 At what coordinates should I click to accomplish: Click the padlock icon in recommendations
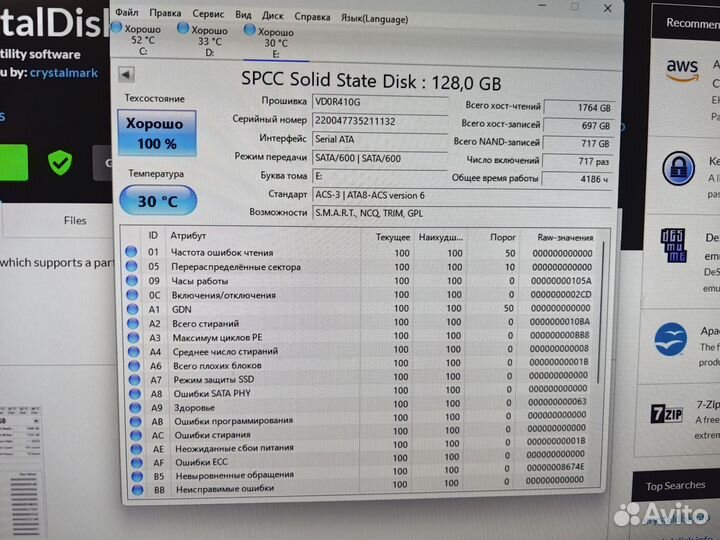679,168
